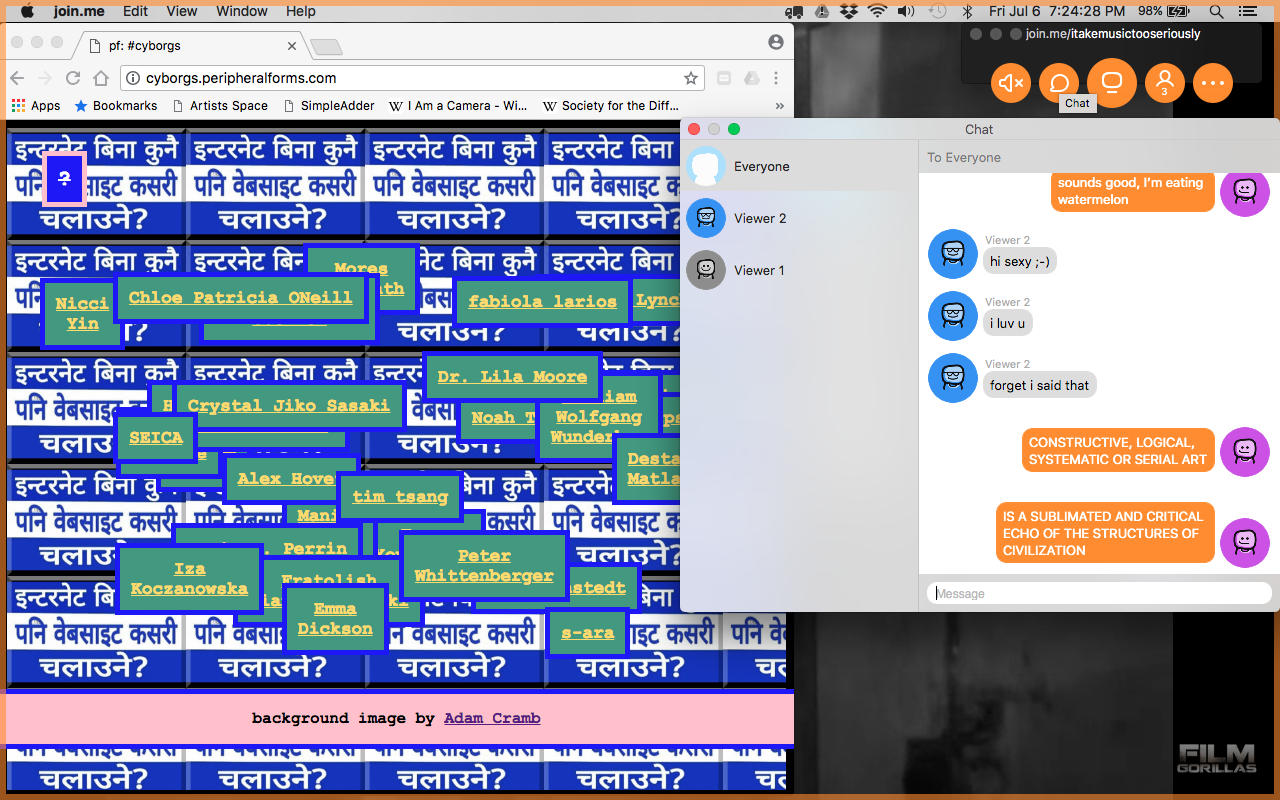Viewport: 1280px width, 800px height.
Task: Click the "Adam Cramb" link
Action: [x=492, y=718]
